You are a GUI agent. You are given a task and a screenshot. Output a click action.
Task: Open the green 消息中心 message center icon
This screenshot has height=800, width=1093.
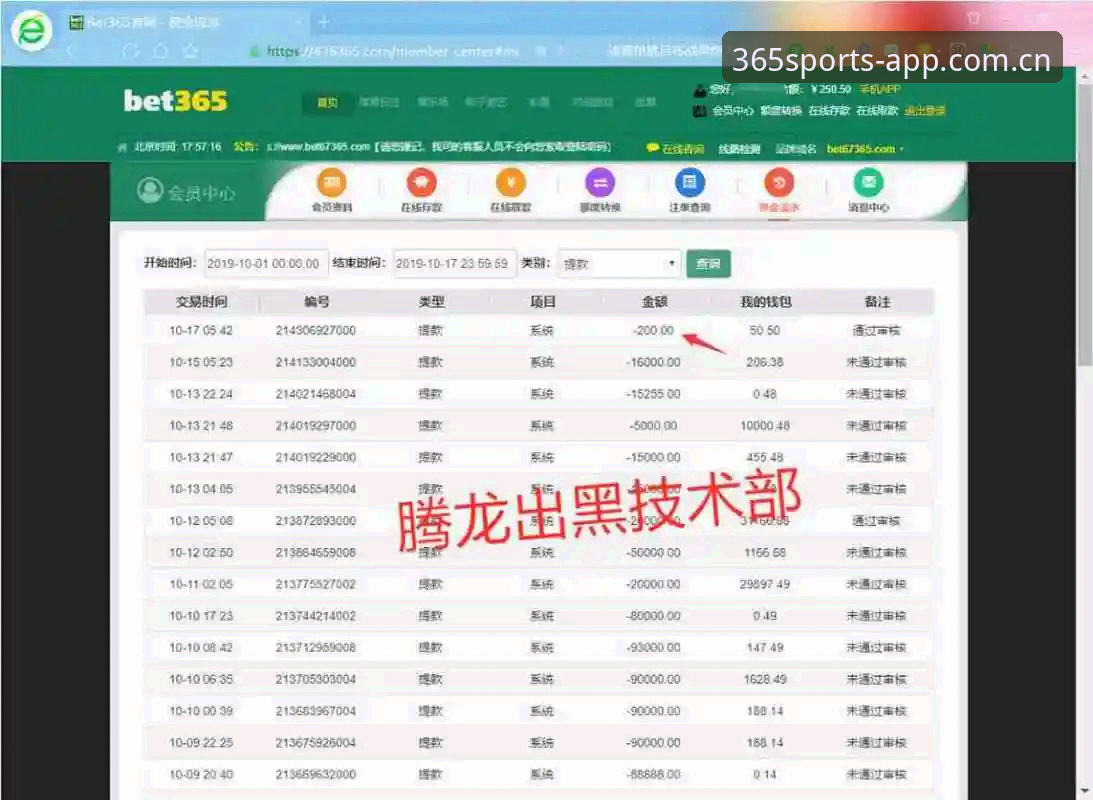tap(869, 183)
